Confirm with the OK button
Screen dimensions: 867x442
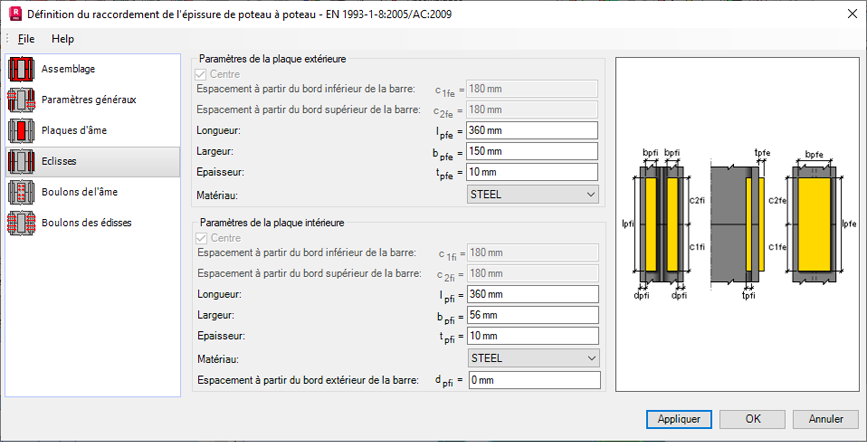pos(752,419)
